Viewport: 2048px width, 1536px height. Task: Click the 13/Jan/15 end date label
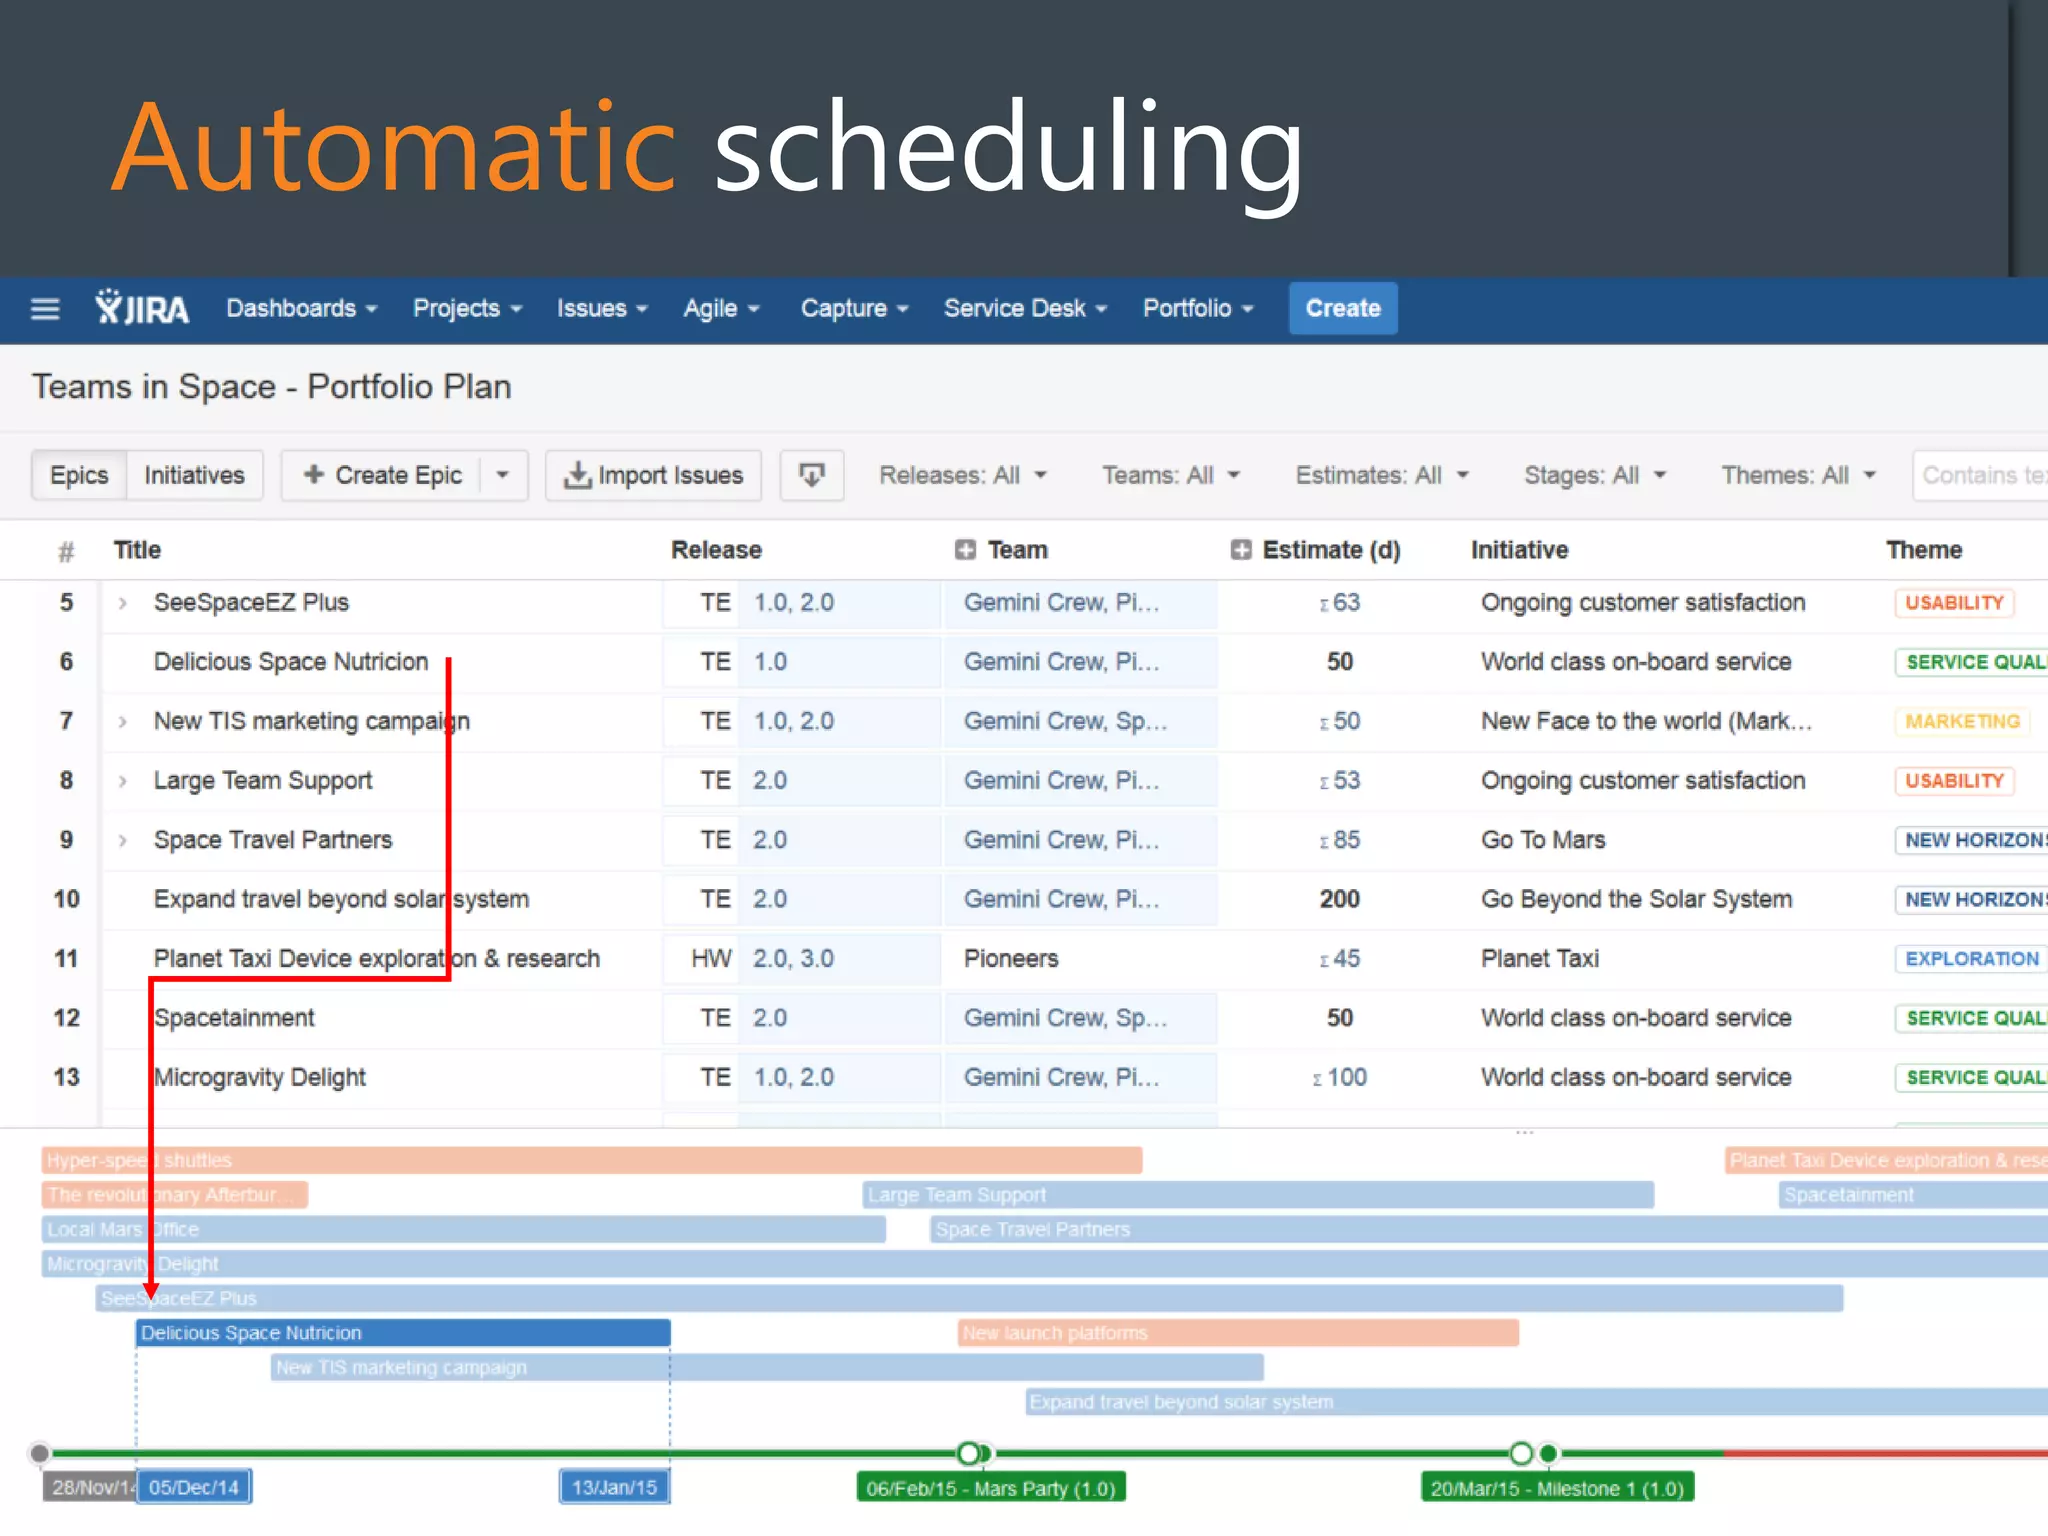[x=614, y=1487]
